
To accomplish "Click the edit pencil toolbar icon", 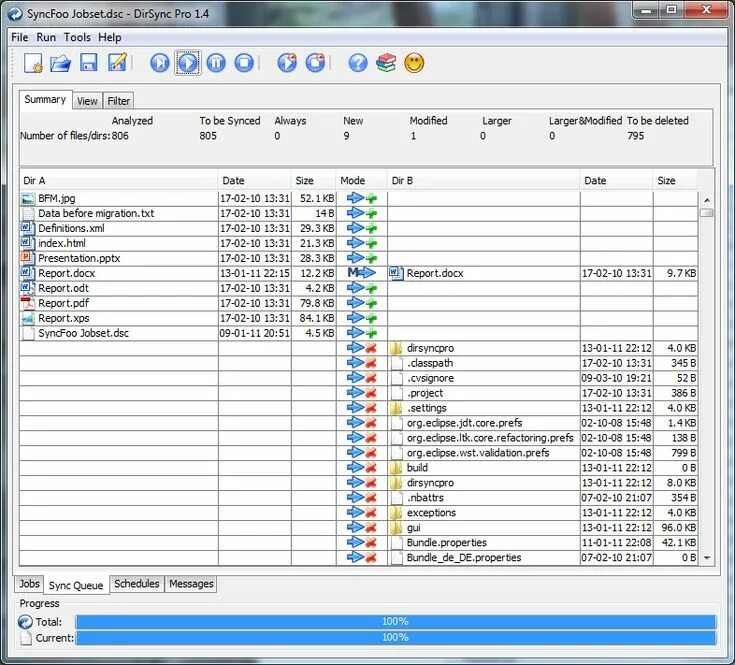I will 117,62.
